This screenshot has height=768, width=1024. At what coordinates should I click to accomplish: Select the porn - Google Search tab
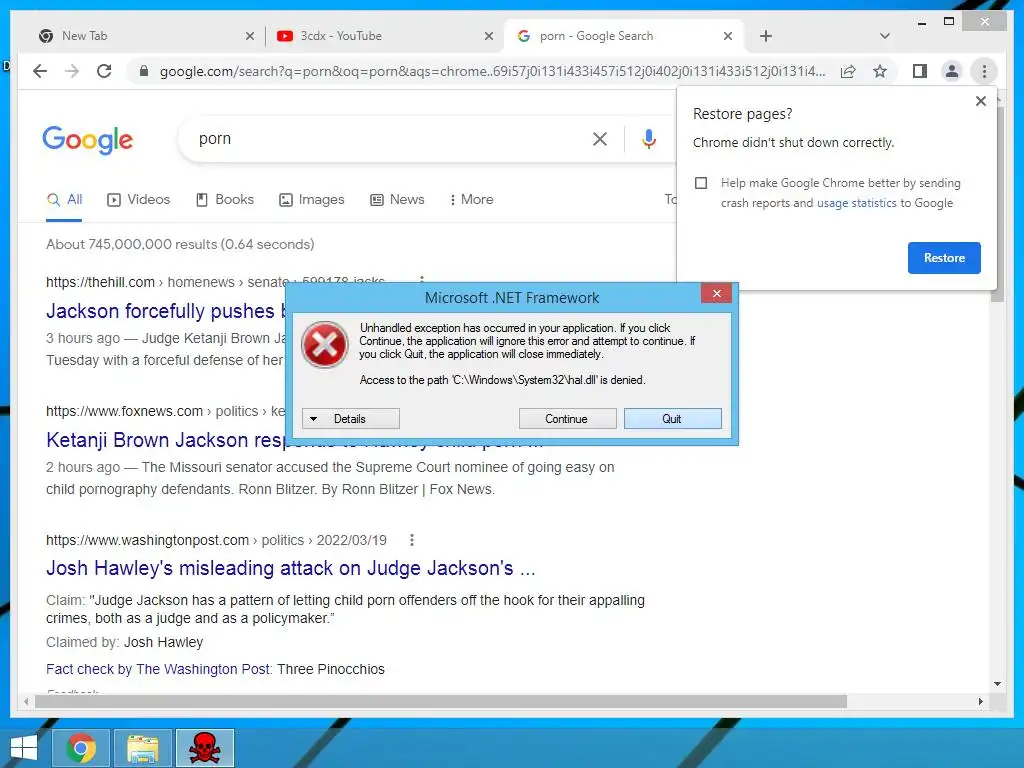click(624, 36)
